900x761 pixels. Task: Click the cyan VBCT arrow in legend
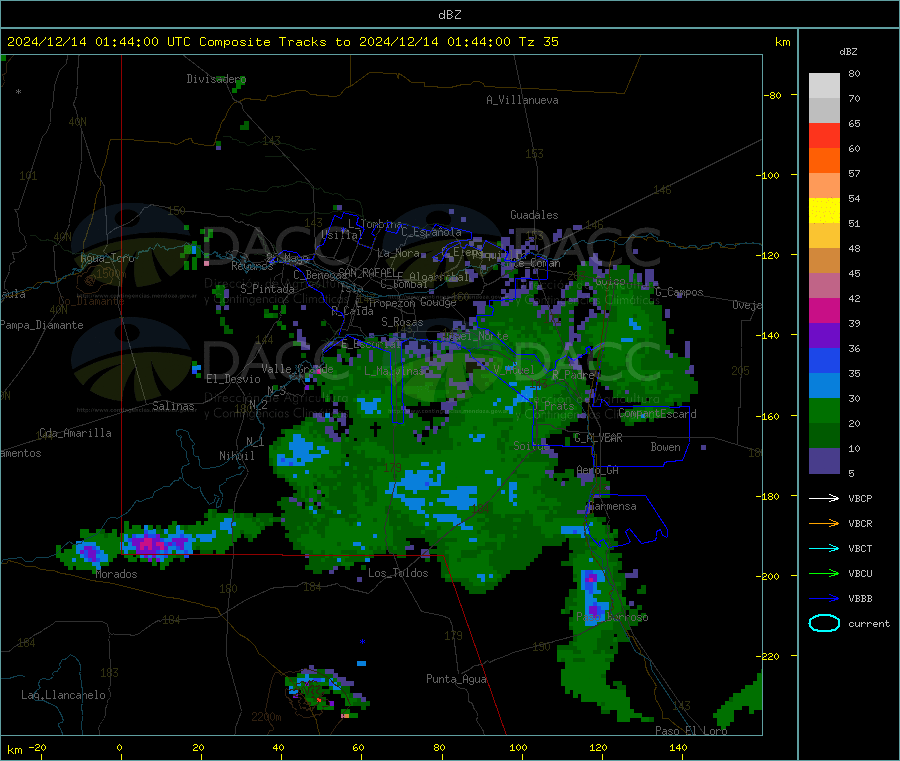824,548
